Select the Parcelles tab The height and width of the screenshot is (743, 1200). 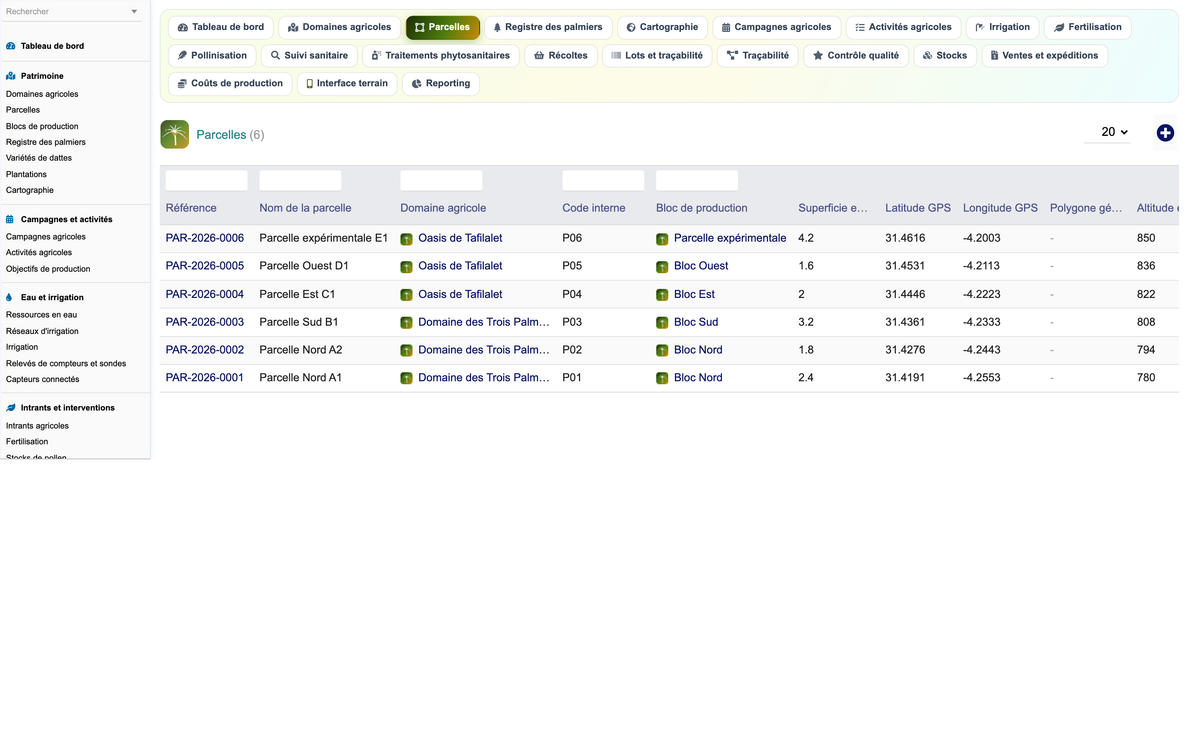pos(443,27)
